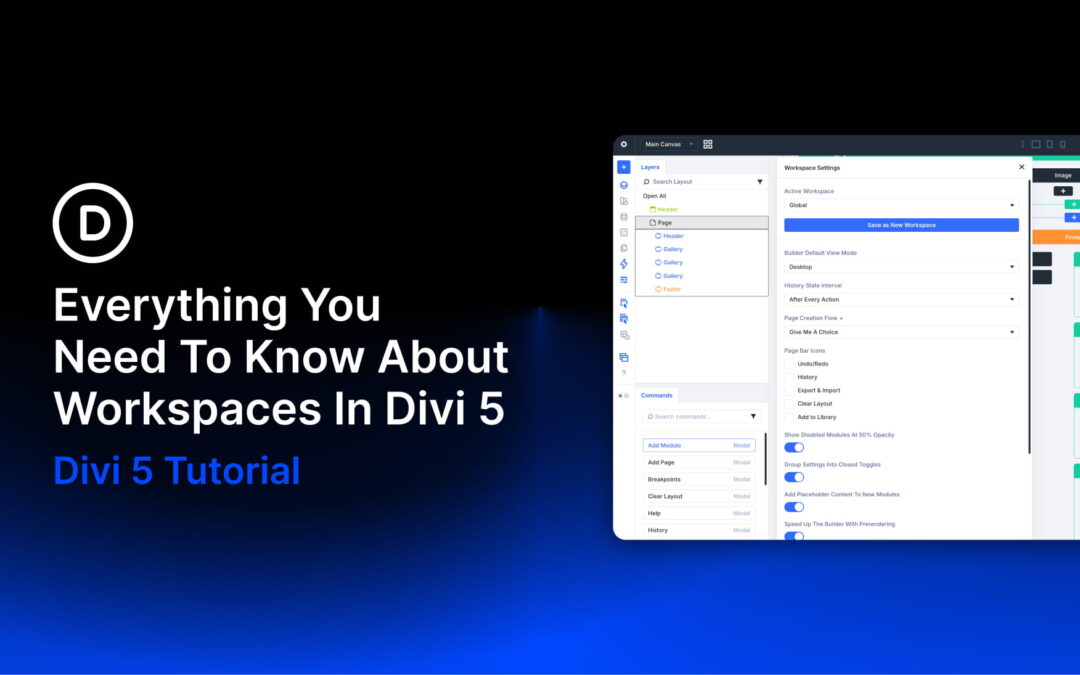Screen dimensions: 1080x675
Task: Switch to phone view icon in top bar
Action: (1063, 144)
